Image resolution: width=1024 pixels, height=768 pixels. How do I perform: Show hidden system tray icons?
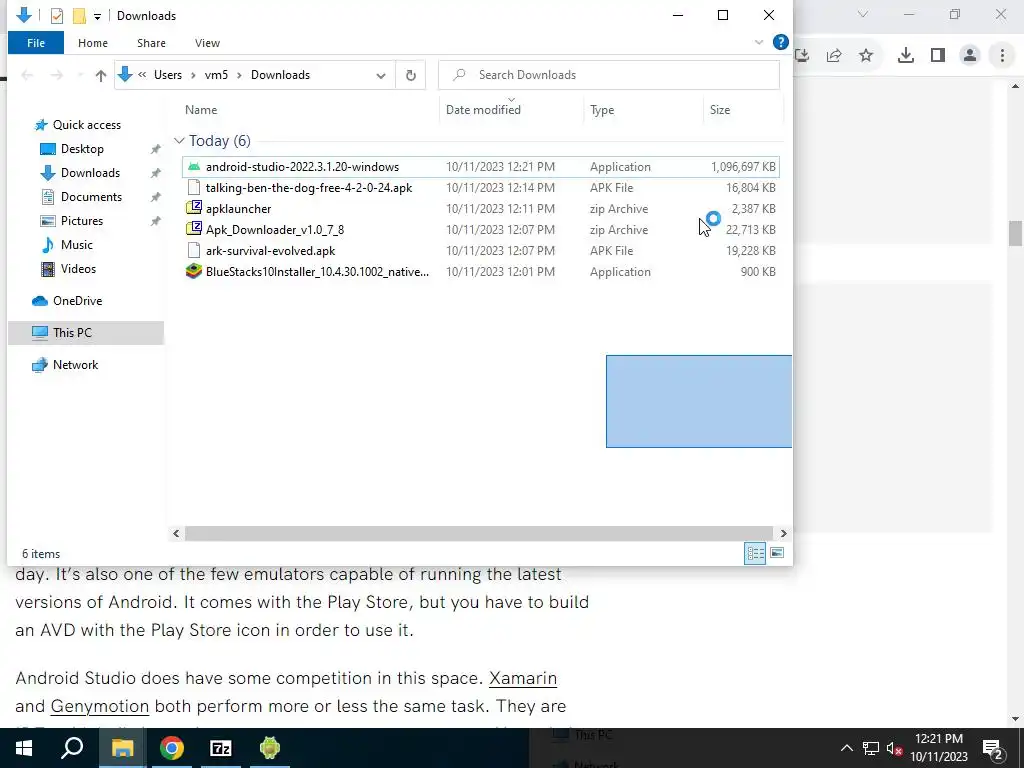(846, 748)
